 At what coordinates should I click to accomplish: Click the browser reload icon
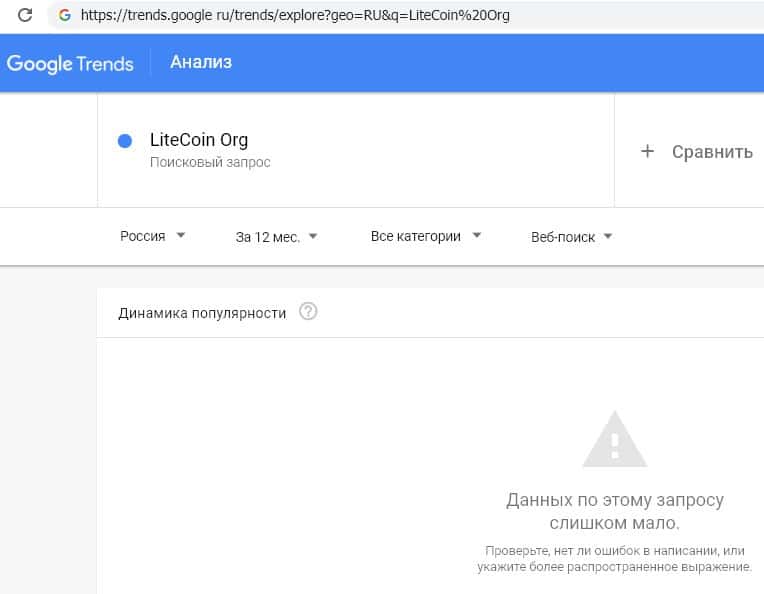(25, 15)
